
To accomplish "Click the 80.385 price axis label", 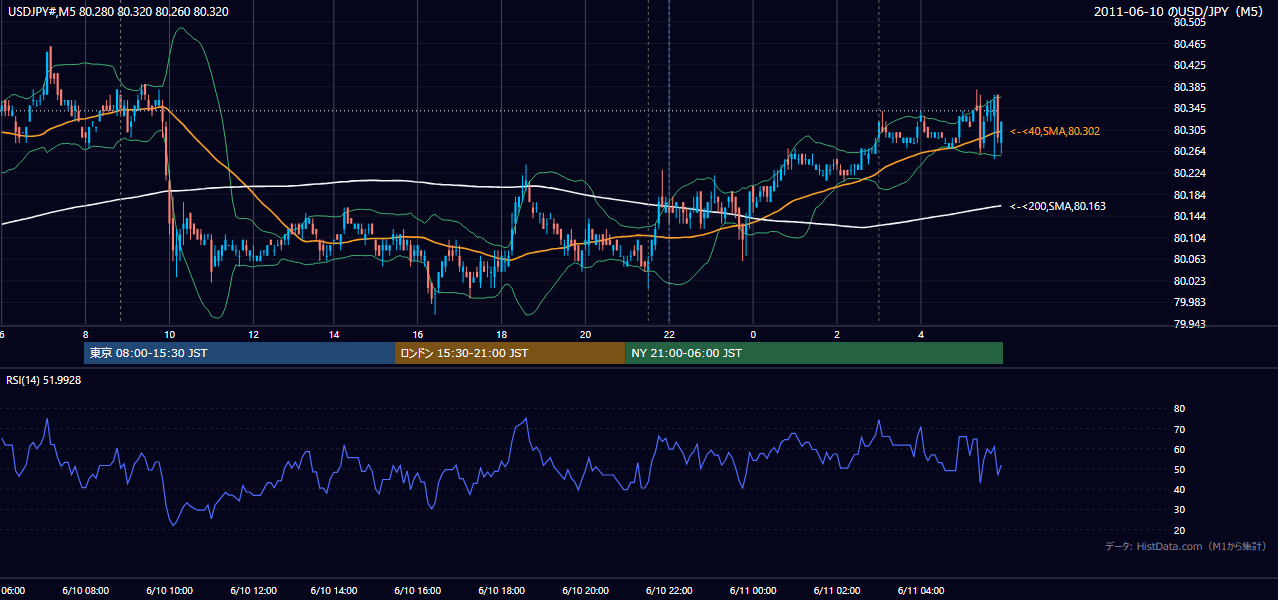I will tap(1189, 87).
